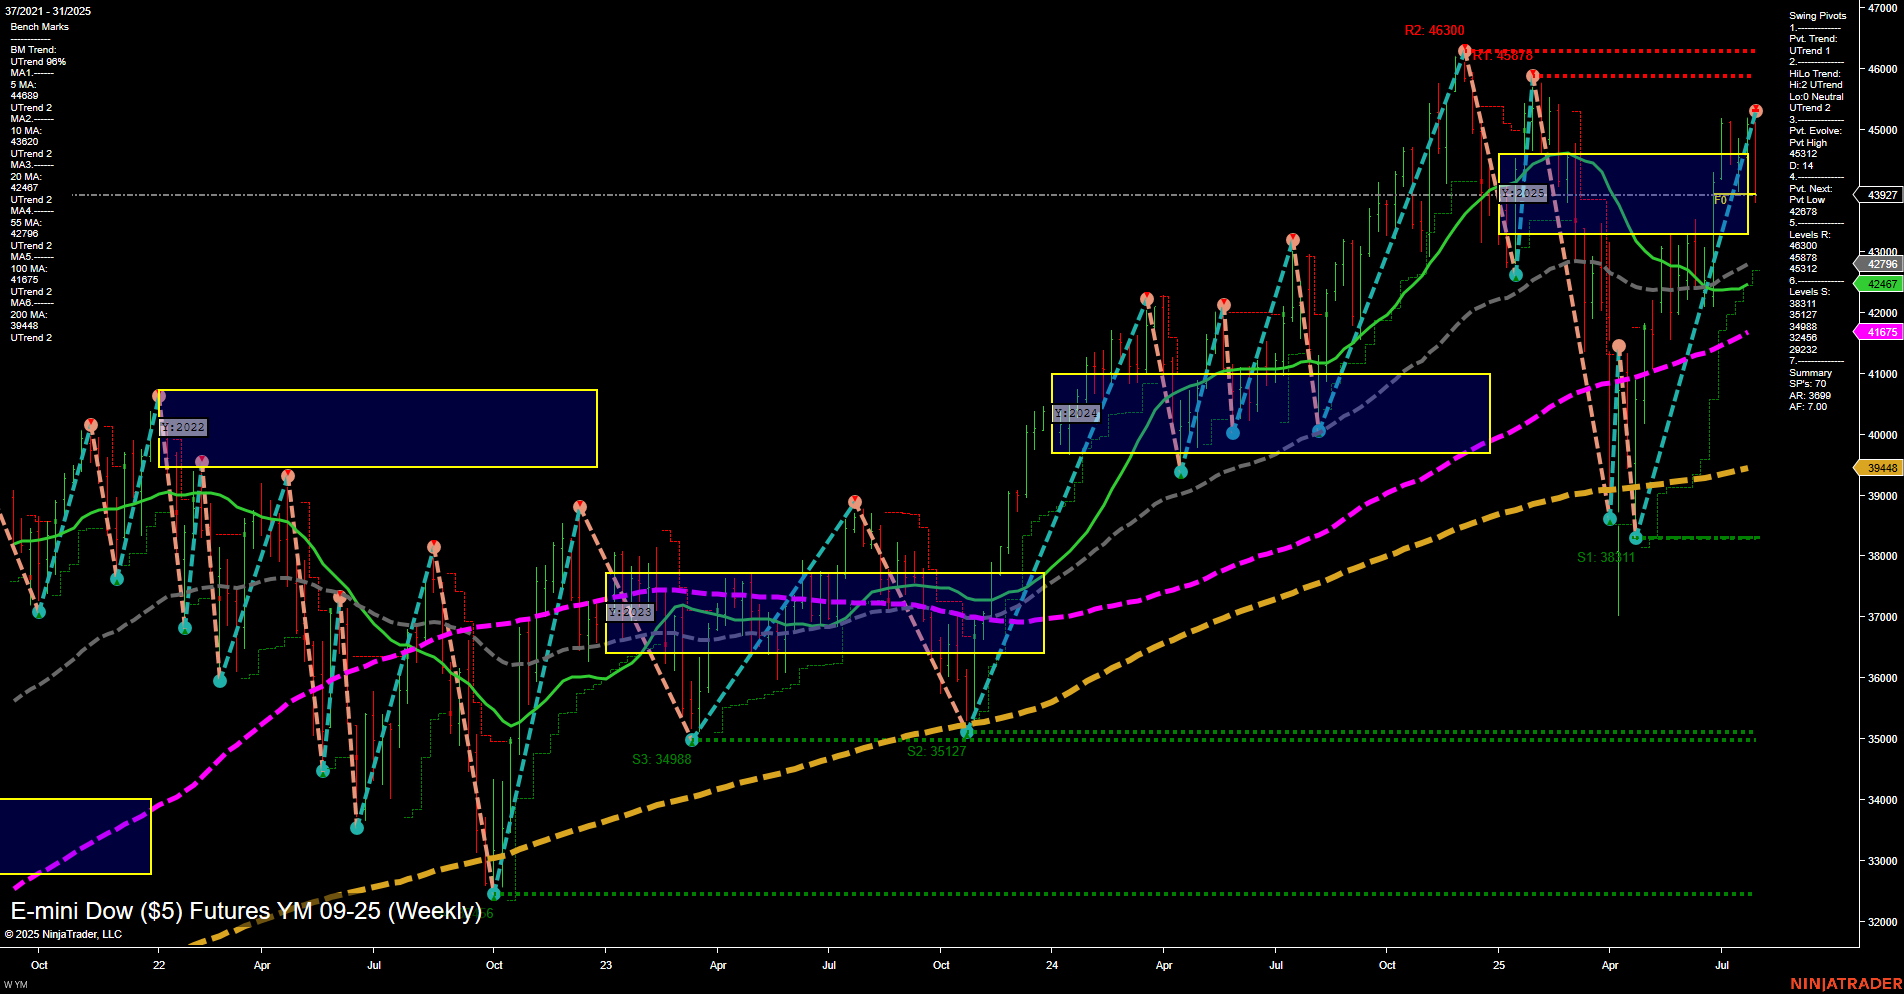Click the 47000 price axis label
The width and height of the screenshot is (1904, 994).
[x=1882, y=8]
